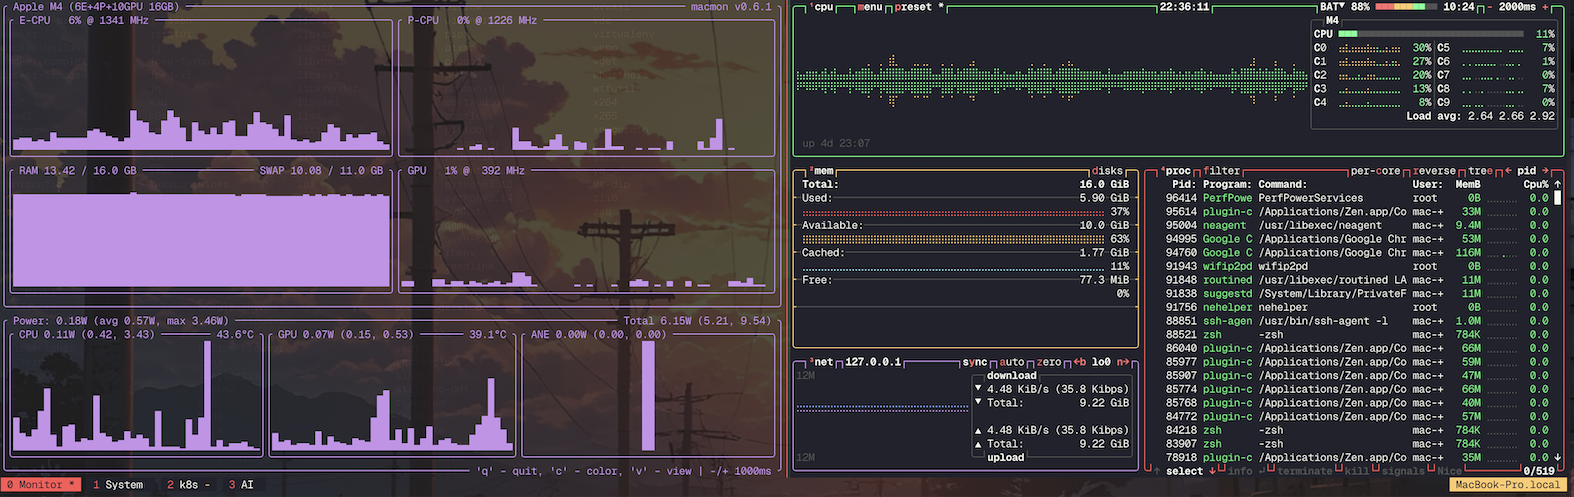
Task: Switch to tmux window 3 AI
Action: [x=241, y=485]
